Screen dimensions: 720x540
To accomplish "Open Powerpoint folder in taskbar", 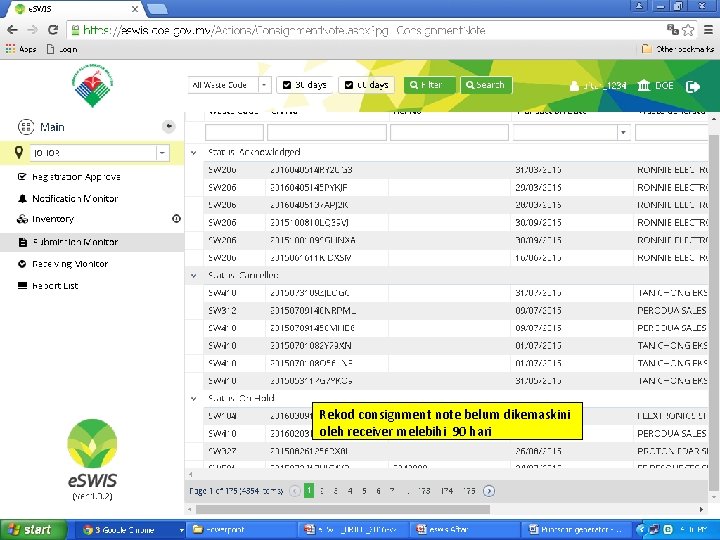I will (x=241, y=530).
